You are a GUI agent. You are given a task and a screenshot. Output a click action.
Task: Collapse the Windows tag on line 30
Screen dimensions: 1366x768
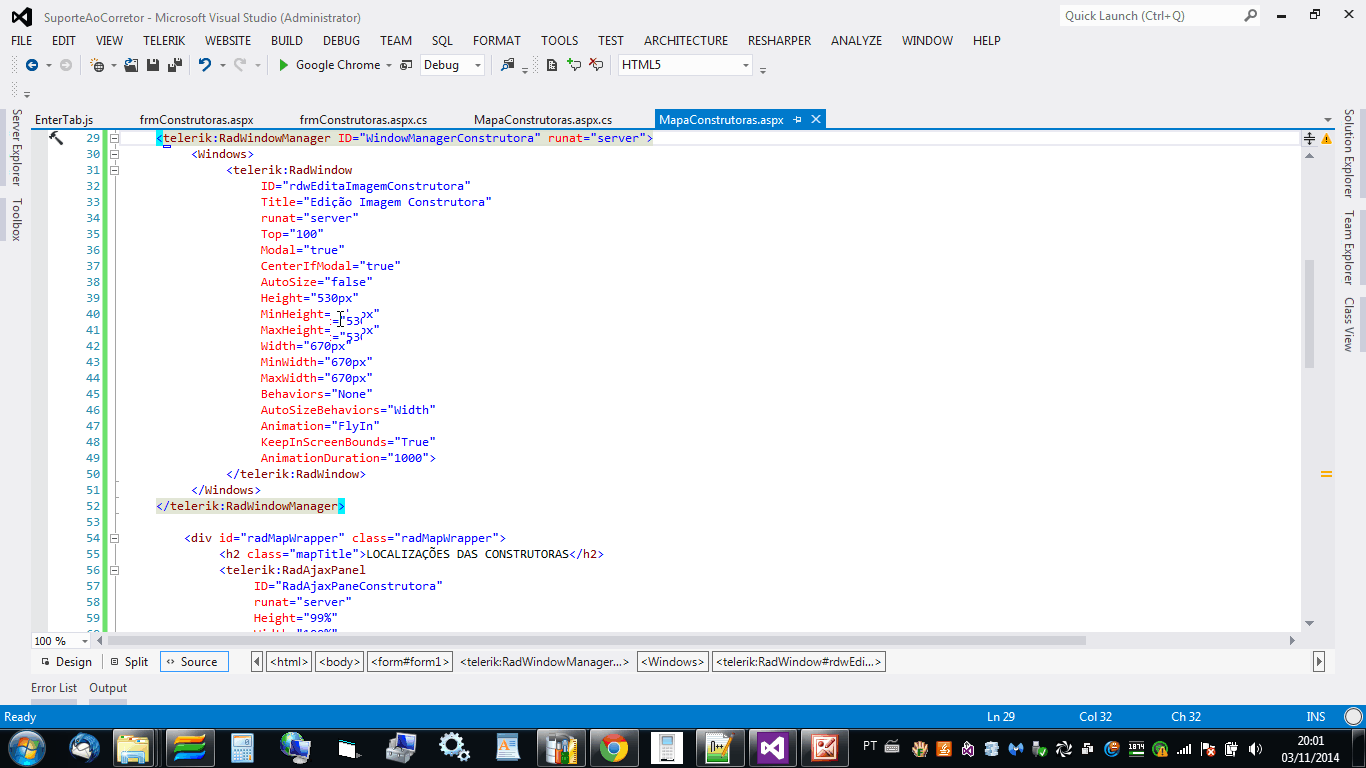point(114,154)
